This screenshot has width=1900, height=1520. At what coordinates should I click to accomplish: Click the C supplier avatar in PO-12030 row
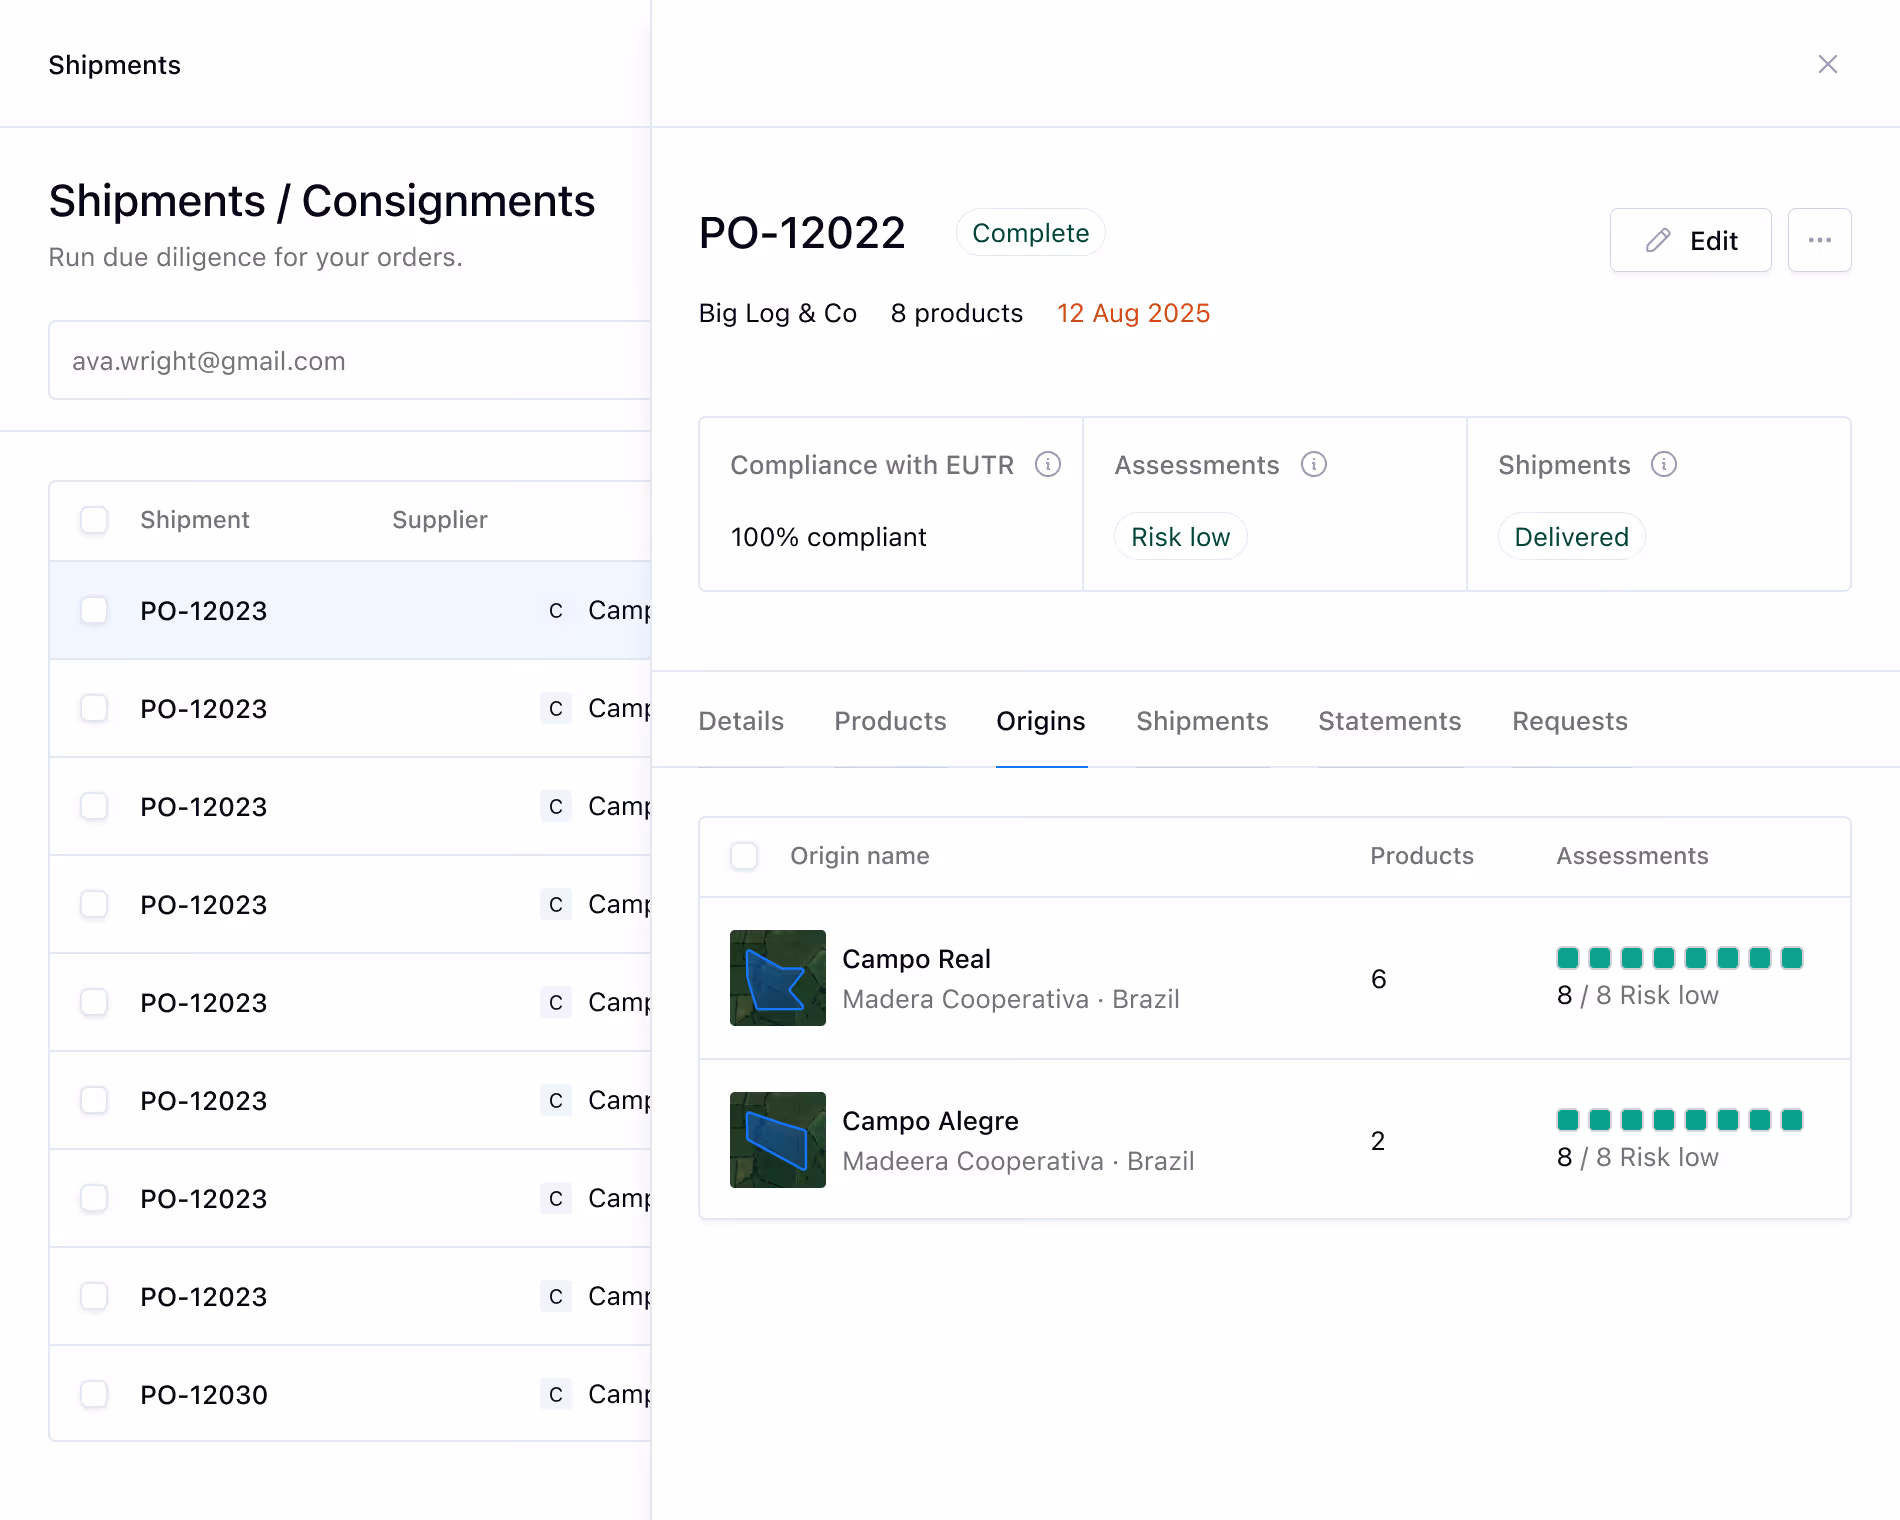(x=556, y=1394)
